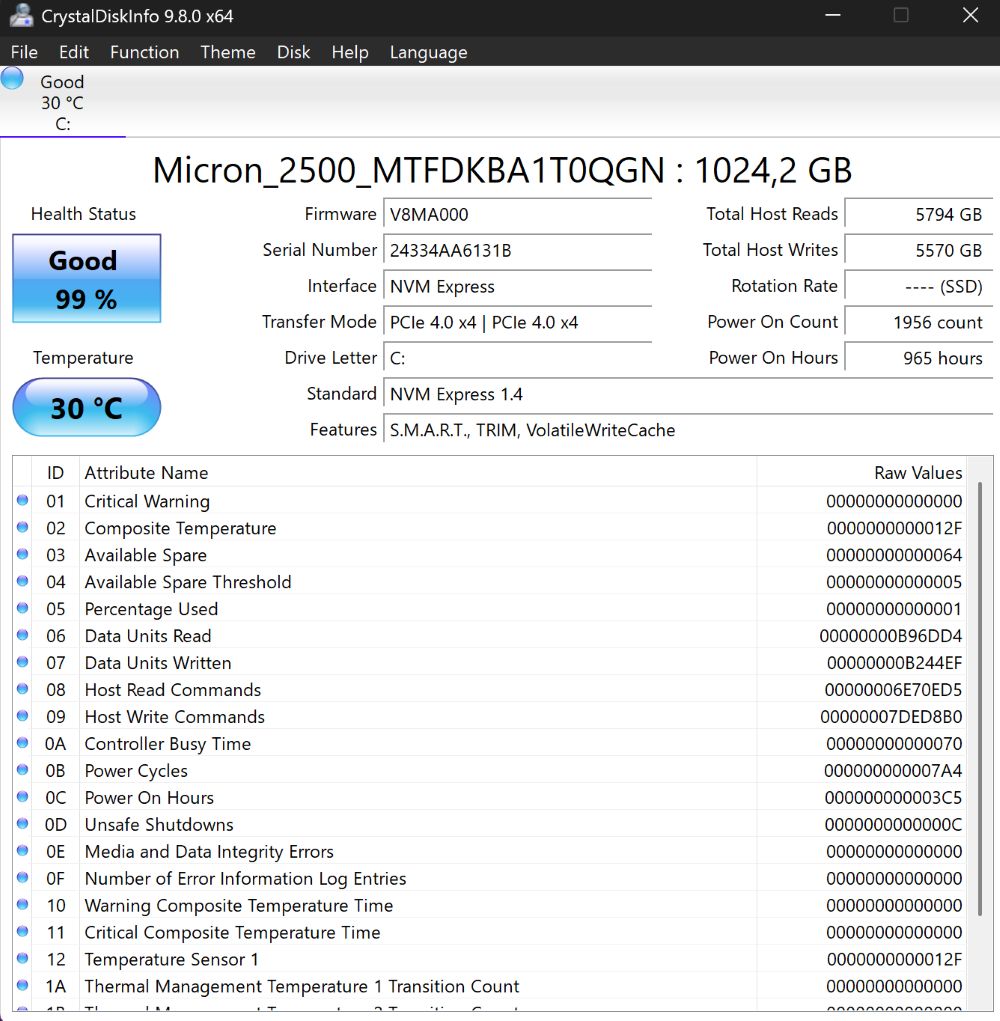The height and width of the screenshot is (1021, 1000).
Task: Click the status dot for Media and Data Integrity Errors
Action: pos(22,850)
